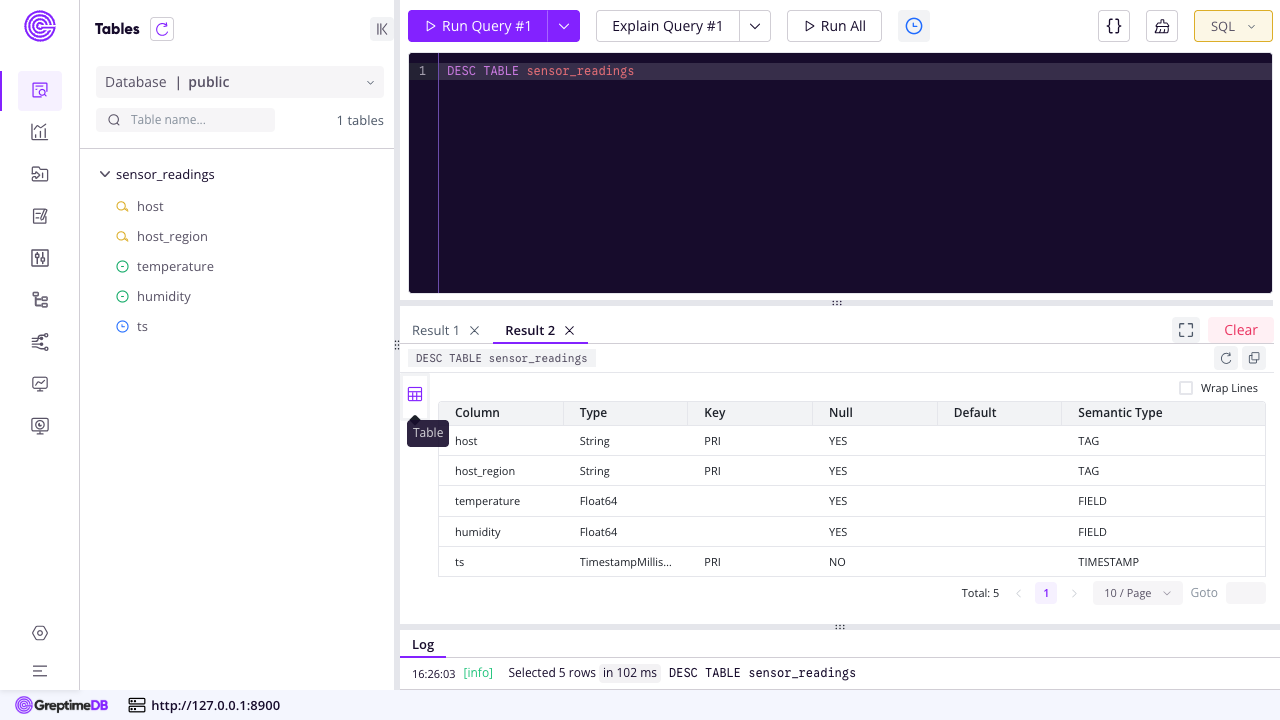Click the http://127.0.0.1:8900 status text
Image resolution: width=1280 pixels, height=720 pixels.
[x=216, y=706]
